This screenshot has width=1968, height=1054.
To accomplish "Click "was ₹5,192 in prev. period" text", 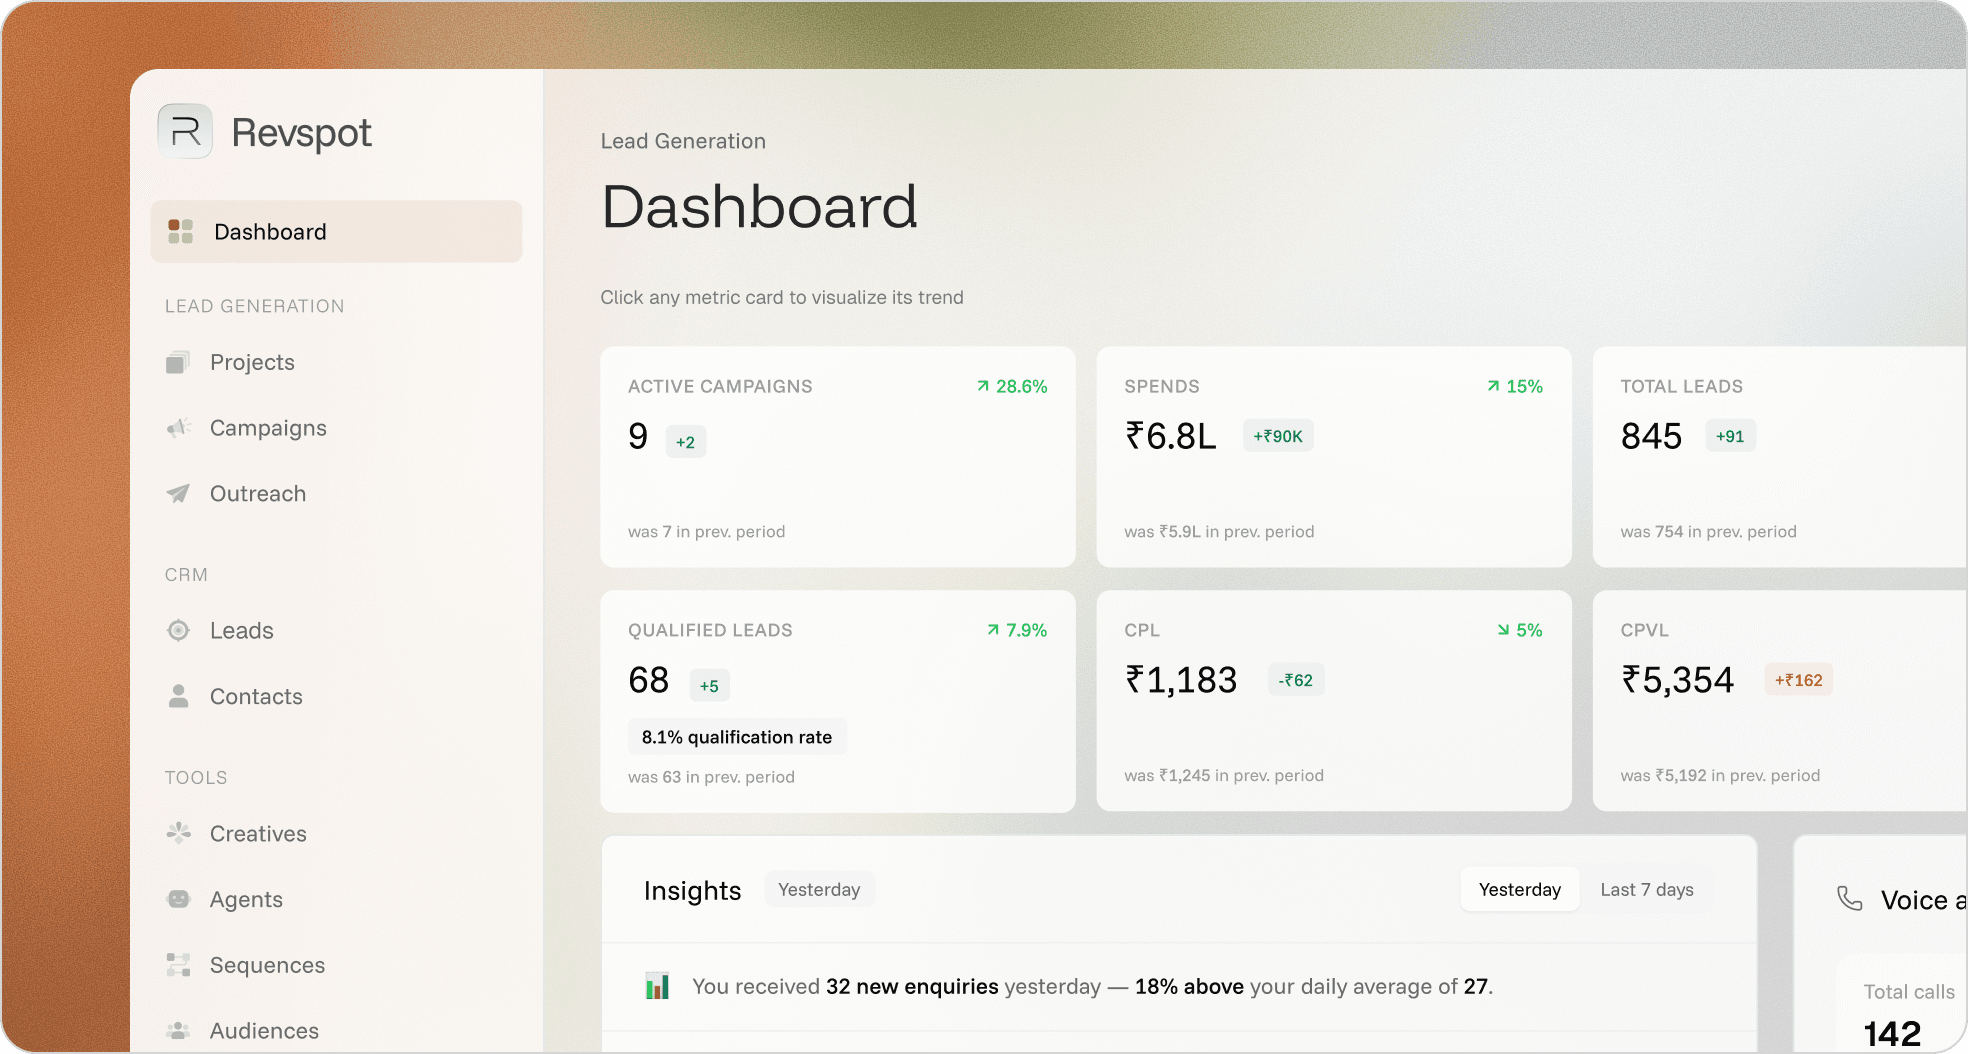I will [x=1720, y=775].
